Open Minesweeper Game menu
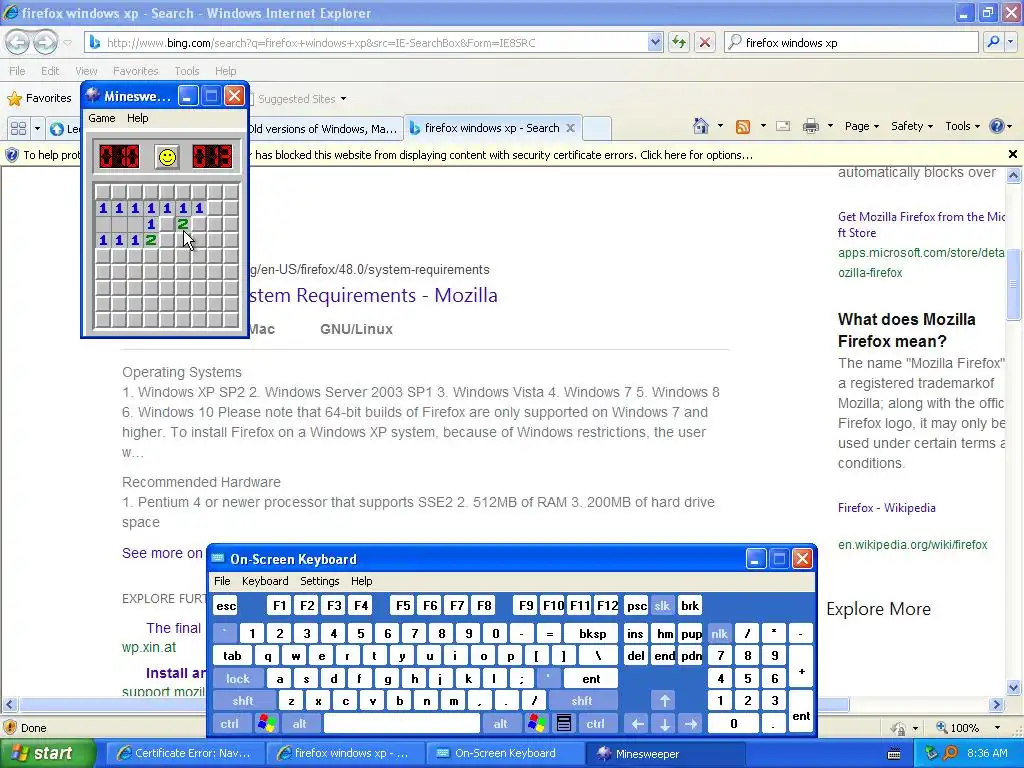 pyautogui.click(x=102, y=118)
